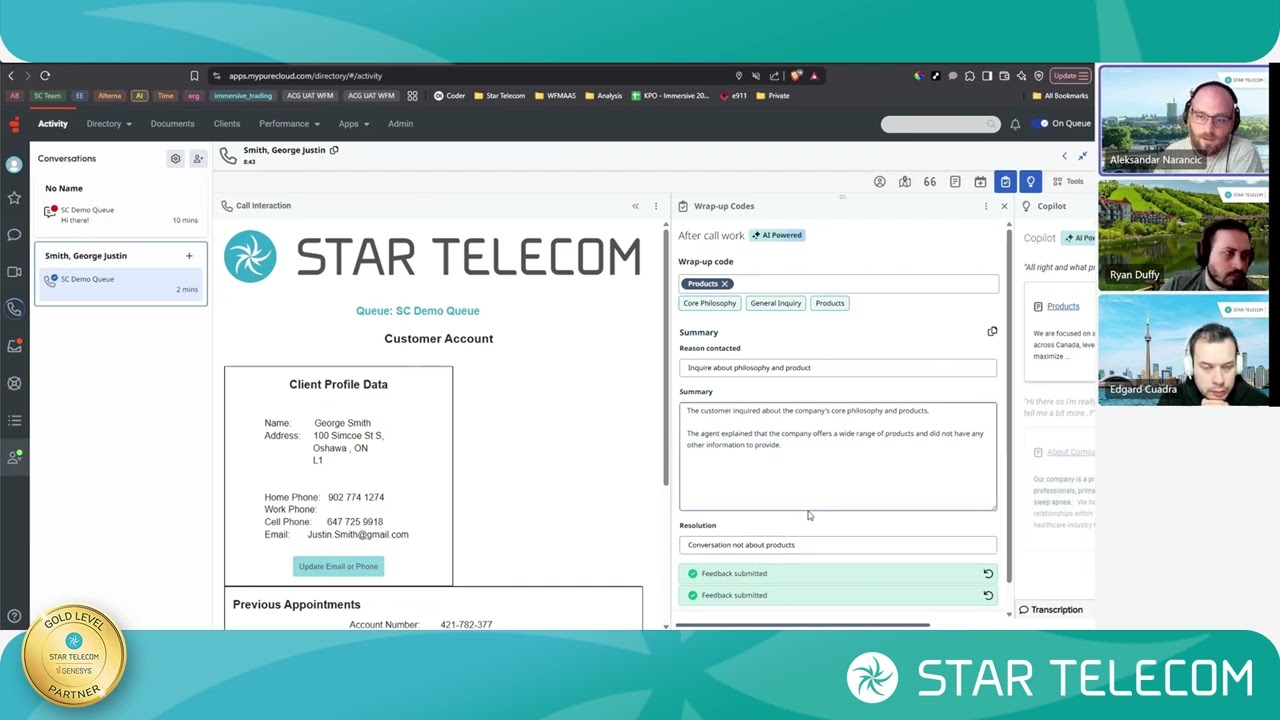The height and width of the screenshot is (720, 1280).
Task: Open the Tools menu in interaction toolbar
Action: click(x=1068, y=182)
